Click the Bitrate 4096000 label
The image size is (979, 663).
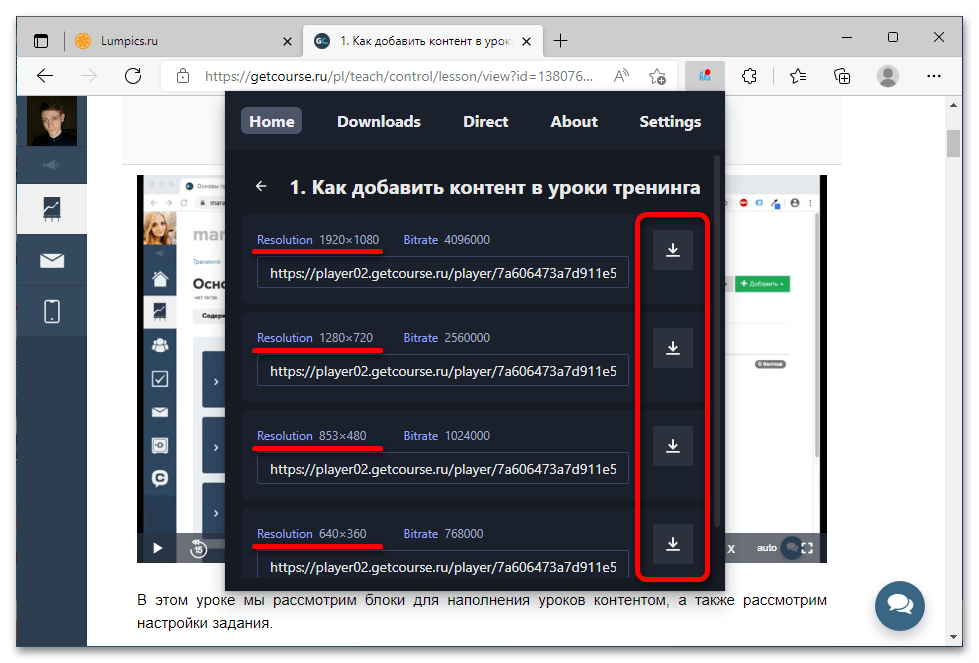tap(446, 240)
